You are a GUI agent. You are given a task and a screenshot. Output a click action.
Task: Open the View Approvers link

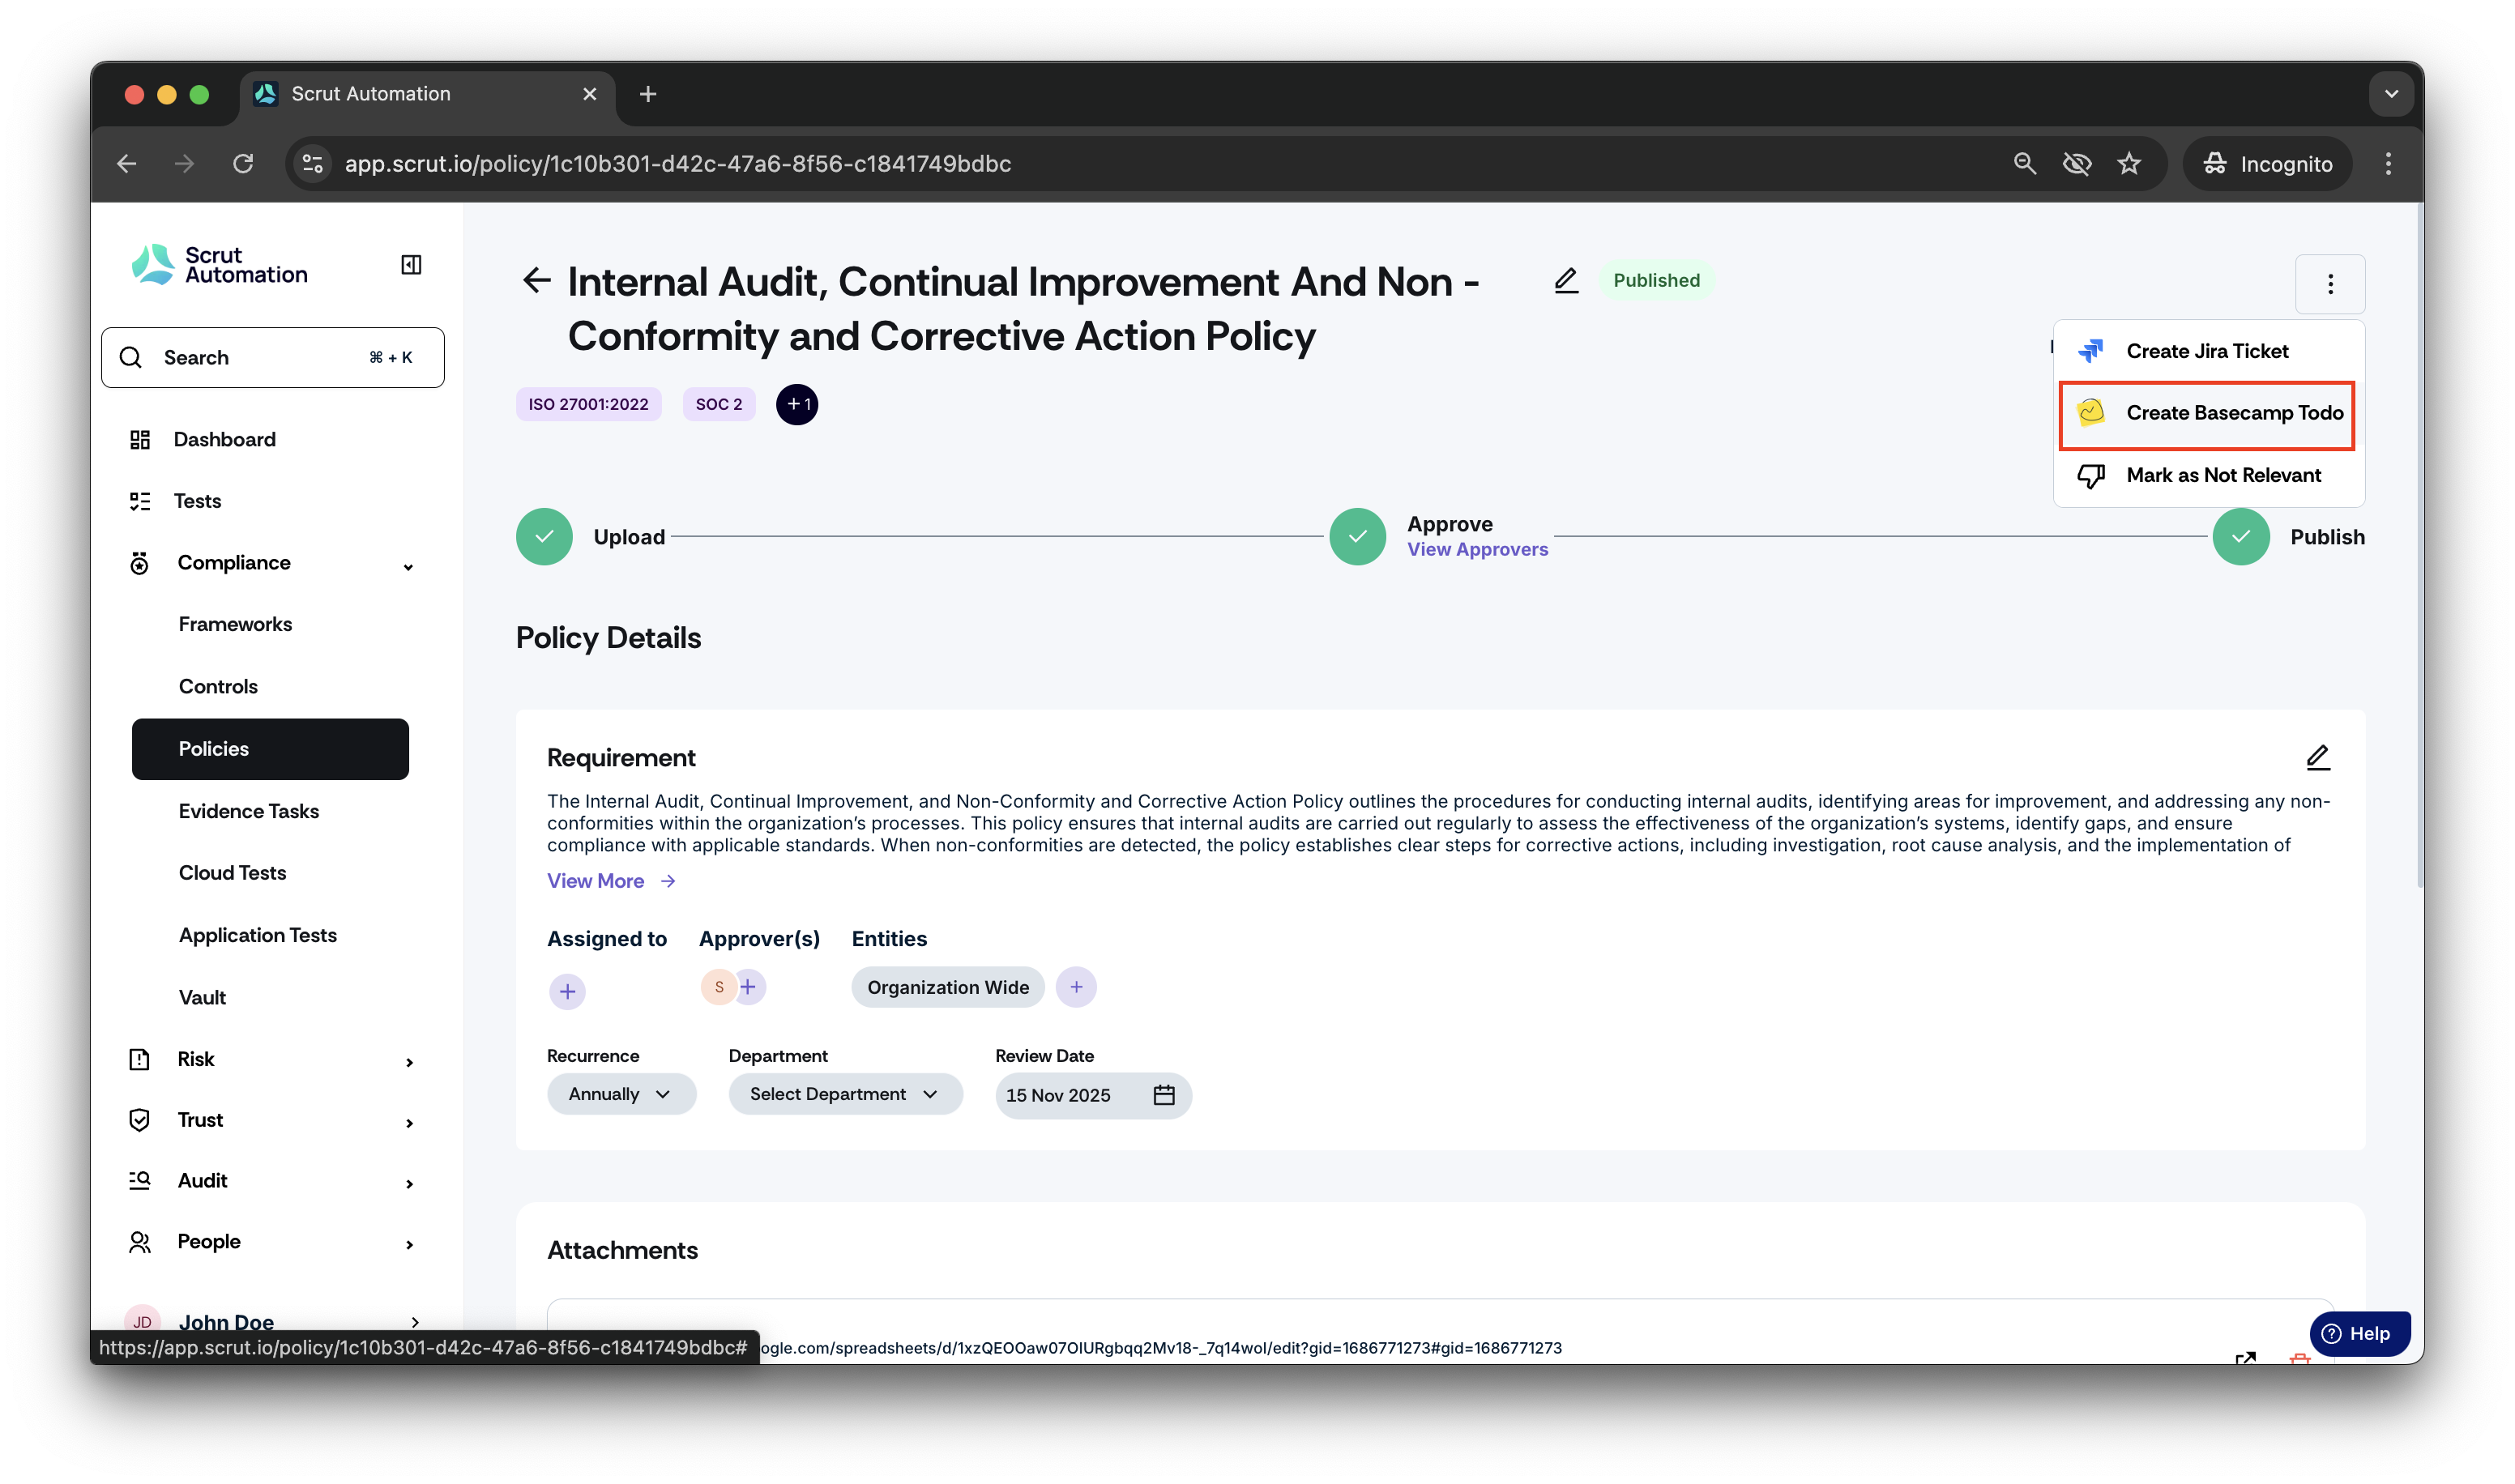[x=1477, y=550]
